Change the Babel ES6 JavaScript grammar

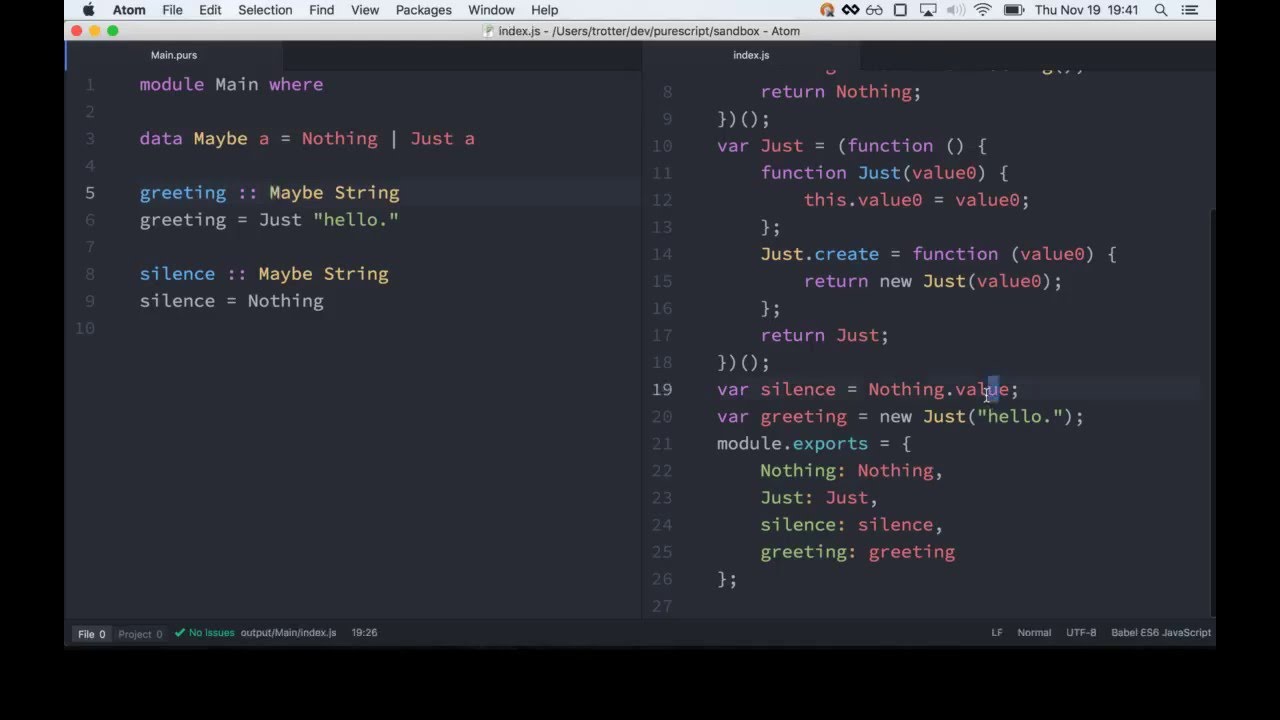[x=1161, y=633]
